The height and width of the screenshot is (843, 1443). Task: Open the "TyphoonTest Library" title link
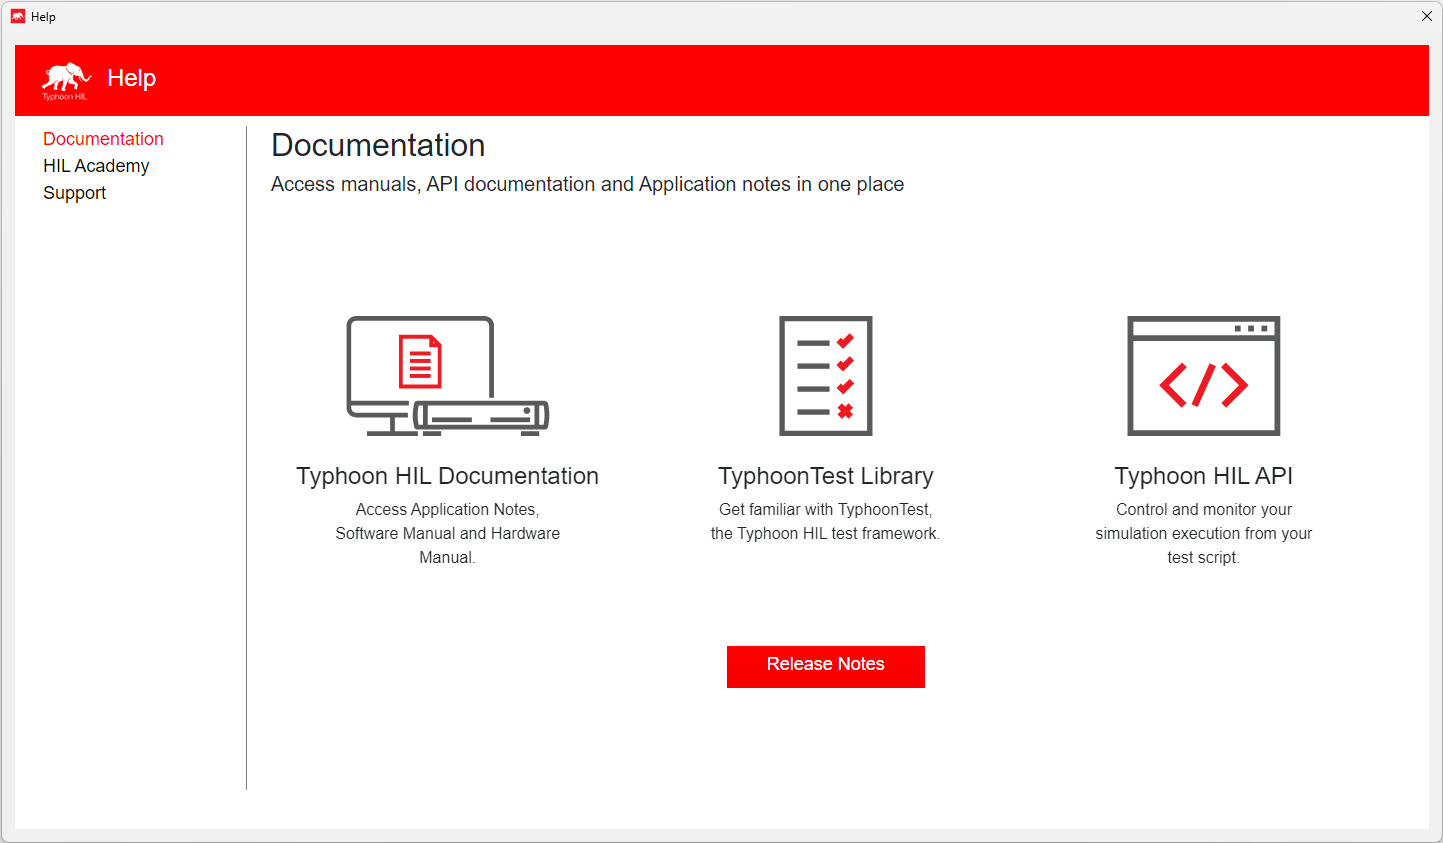825,476
